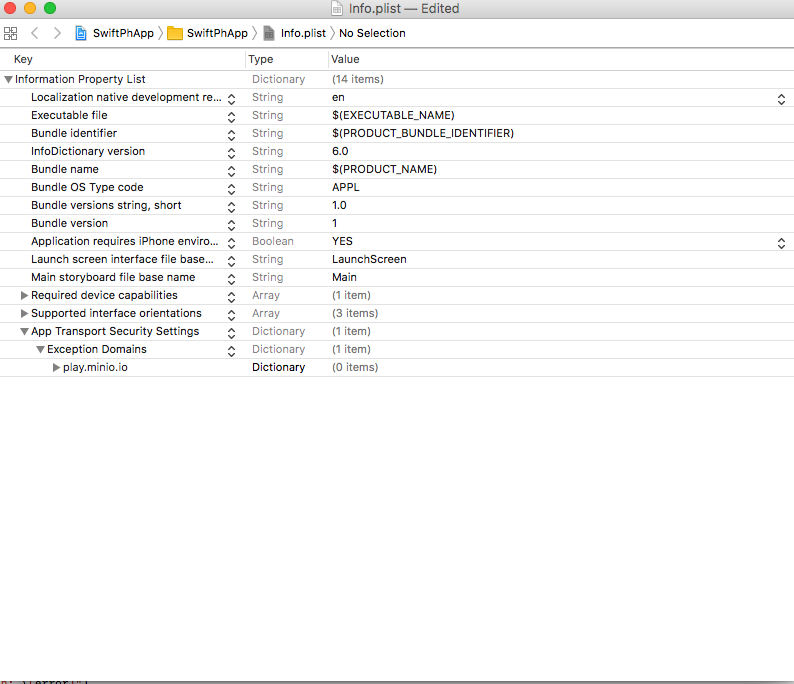Click the Key column header
Viewport: 794px width, 684px height.
click(x=23, y=60)
